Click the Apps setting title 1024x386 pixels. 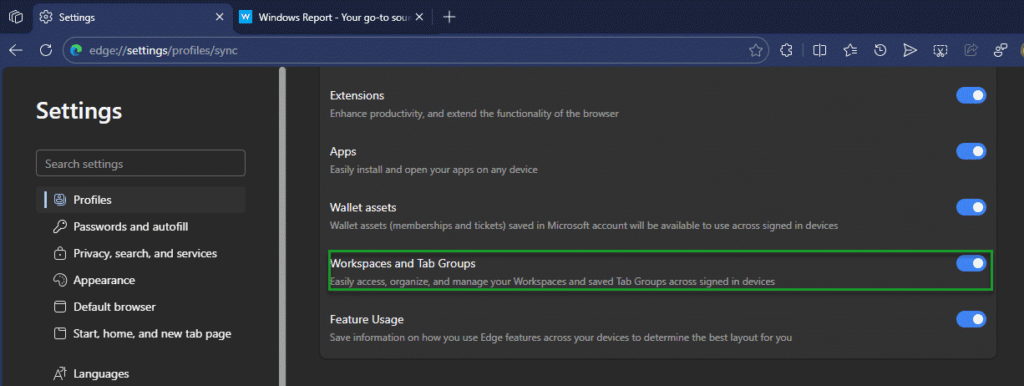(x=343, y=152)
